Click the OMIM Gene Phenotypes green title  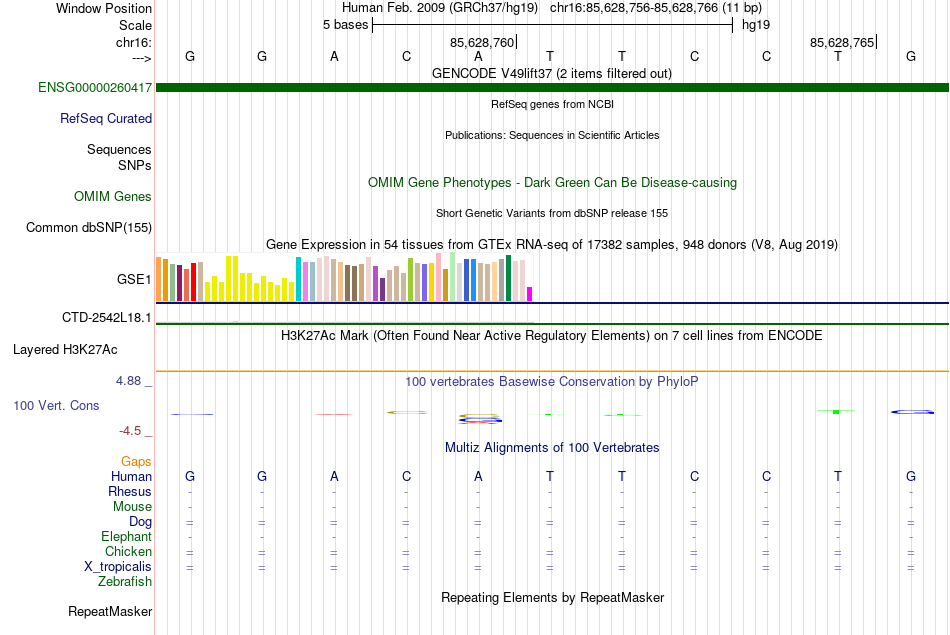[552, 183]
